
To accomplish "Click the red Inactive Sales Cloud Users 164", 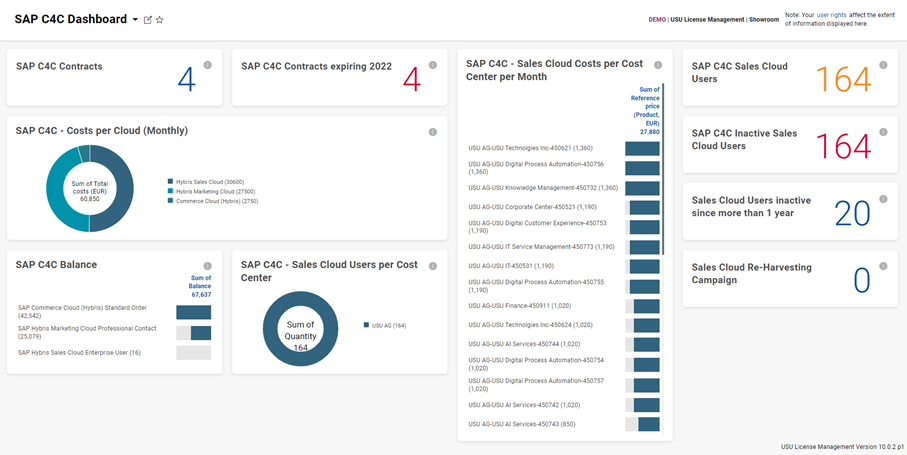I will click(843, 147).
